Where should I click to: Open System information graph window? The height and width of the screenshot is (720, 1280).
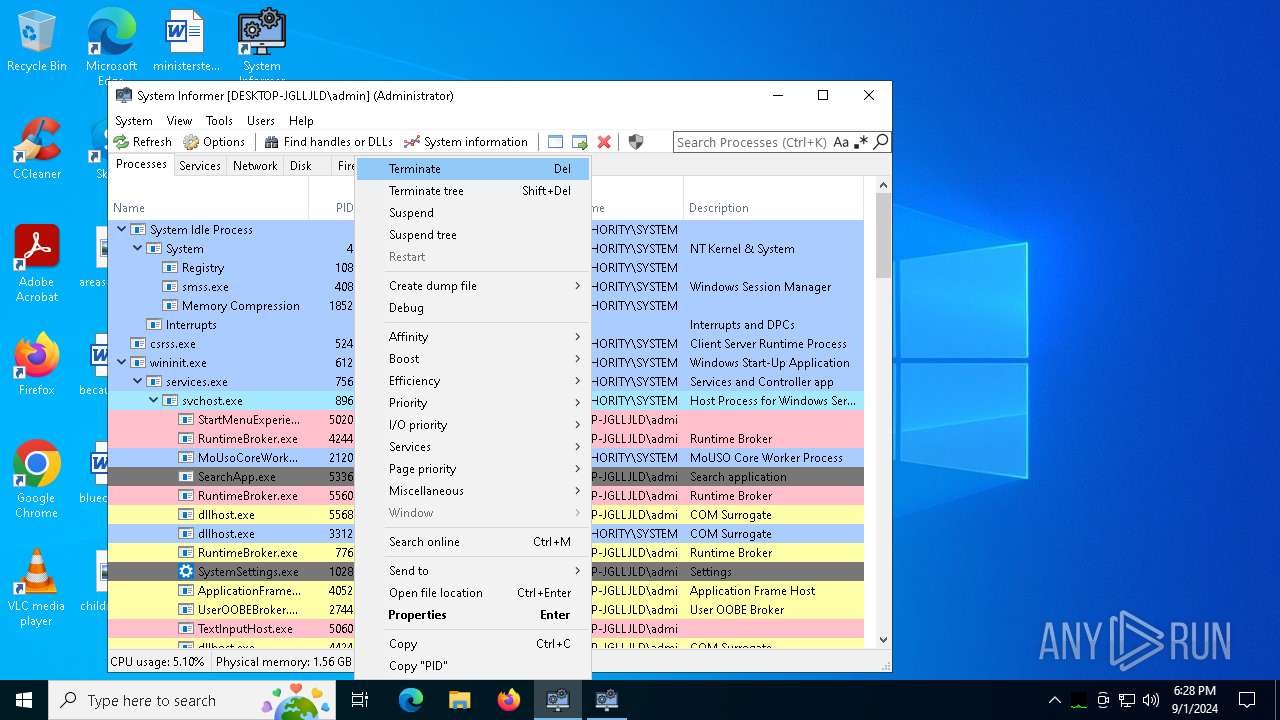[465, 142]
